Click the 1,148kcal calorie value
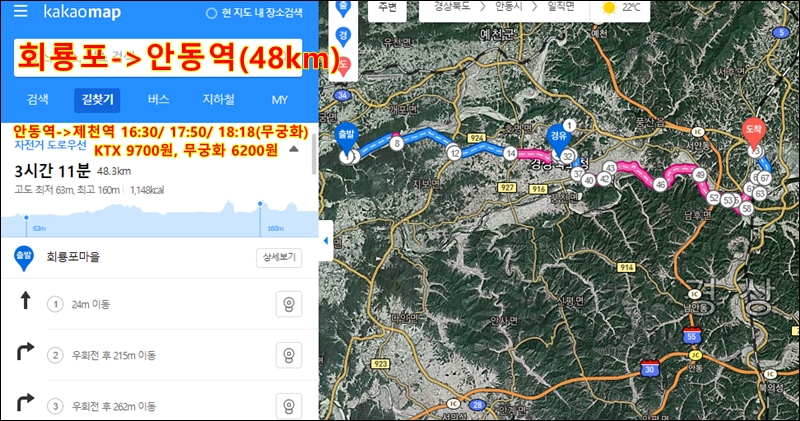This screenshot has width=800, height=421. 147,190
